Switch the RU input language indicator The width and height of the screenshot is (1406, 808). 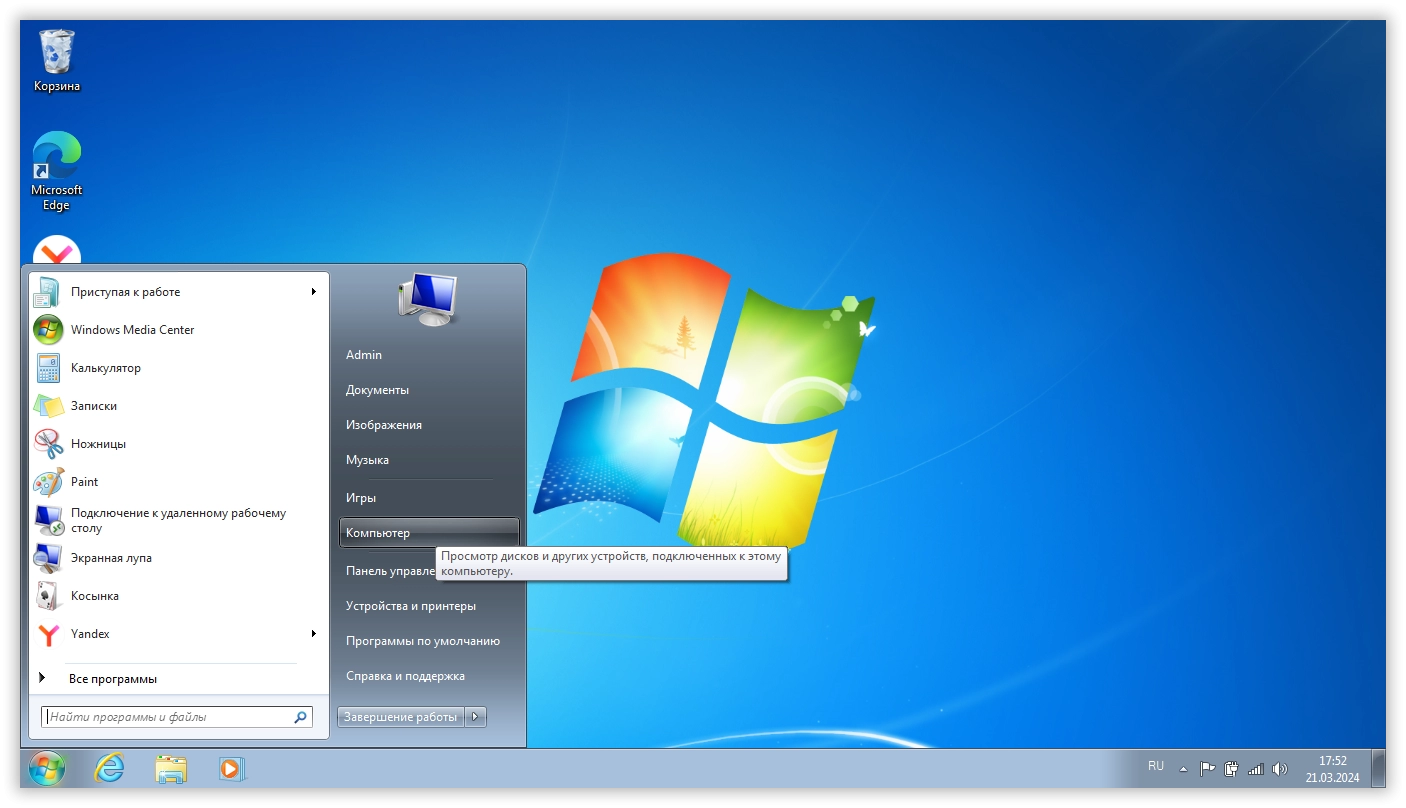(1156, 766)
